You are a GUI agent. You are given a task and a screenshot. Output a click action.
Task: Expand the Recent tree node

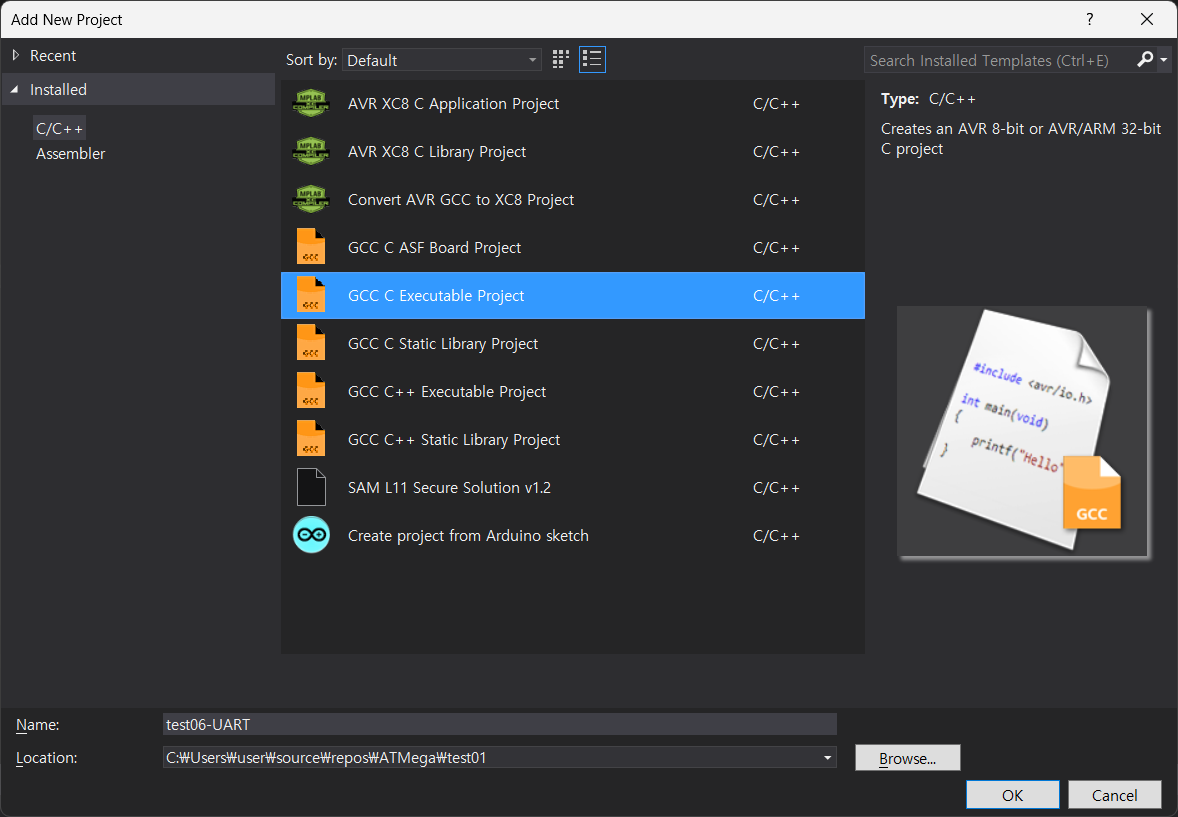[15, 56]
